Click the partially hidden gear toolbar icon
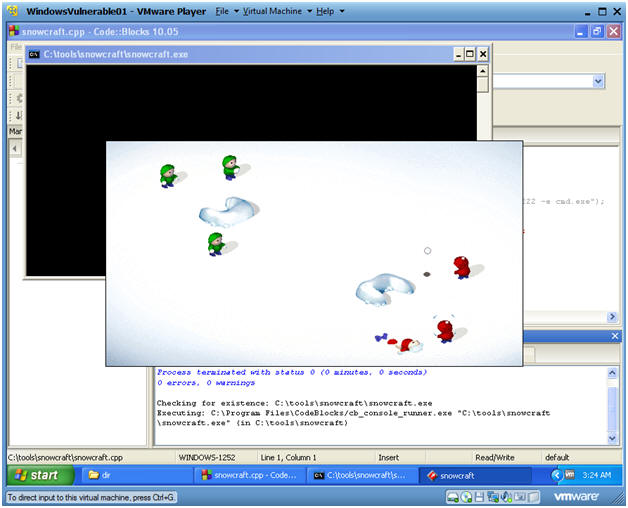Image resolution: width=628 pixels, height=508 pixels. [x=19, y=97]
